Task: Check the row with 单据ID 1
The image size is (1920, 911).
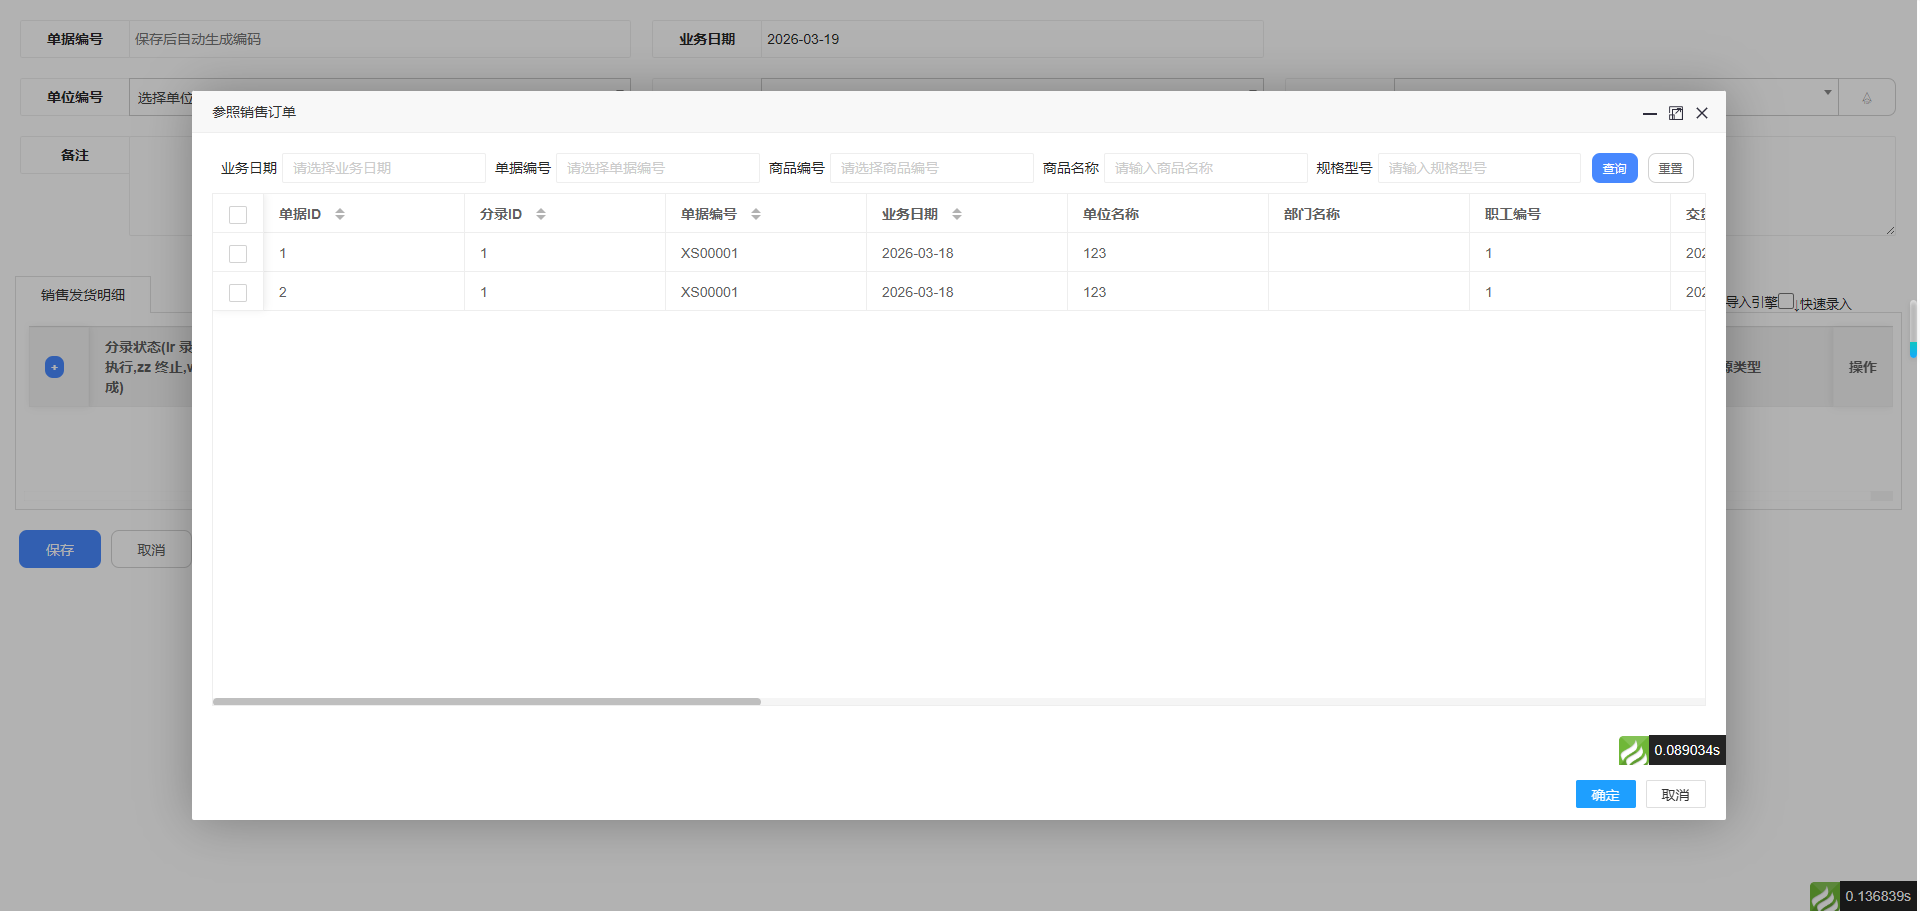Action: tap(238, 254)
